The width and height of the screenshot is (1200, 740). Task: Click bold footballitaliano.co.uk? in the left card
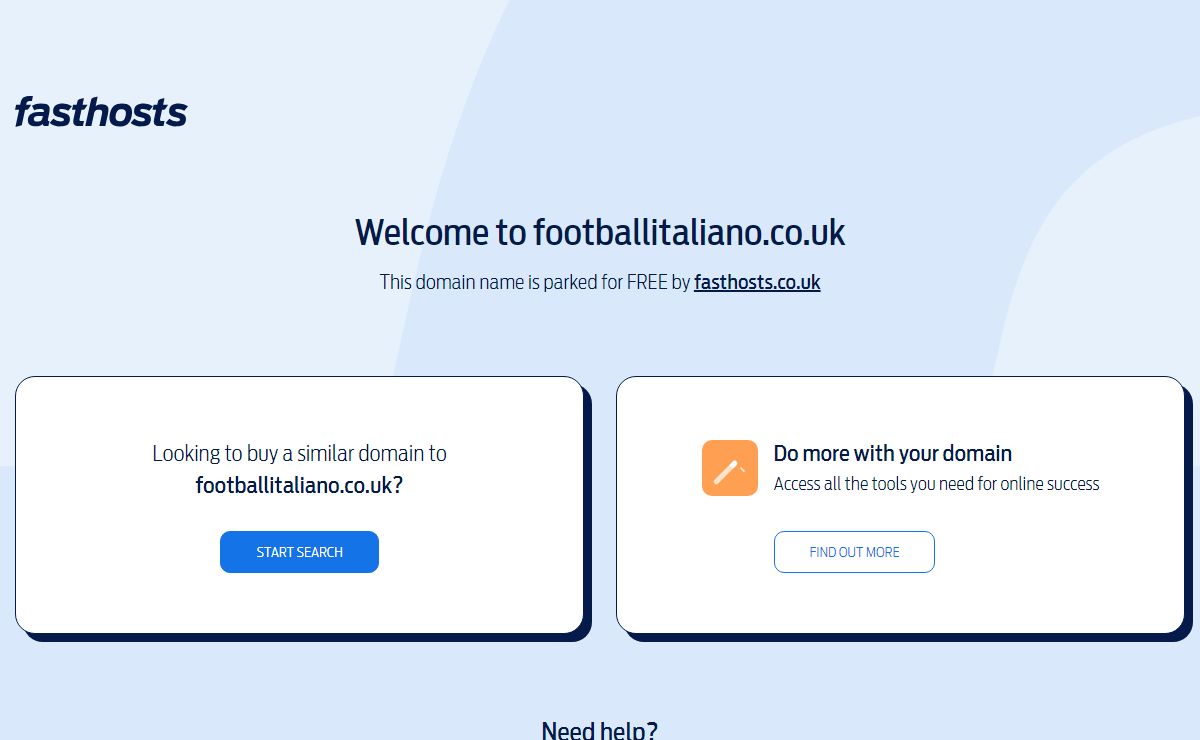click(x=299, y=485)
